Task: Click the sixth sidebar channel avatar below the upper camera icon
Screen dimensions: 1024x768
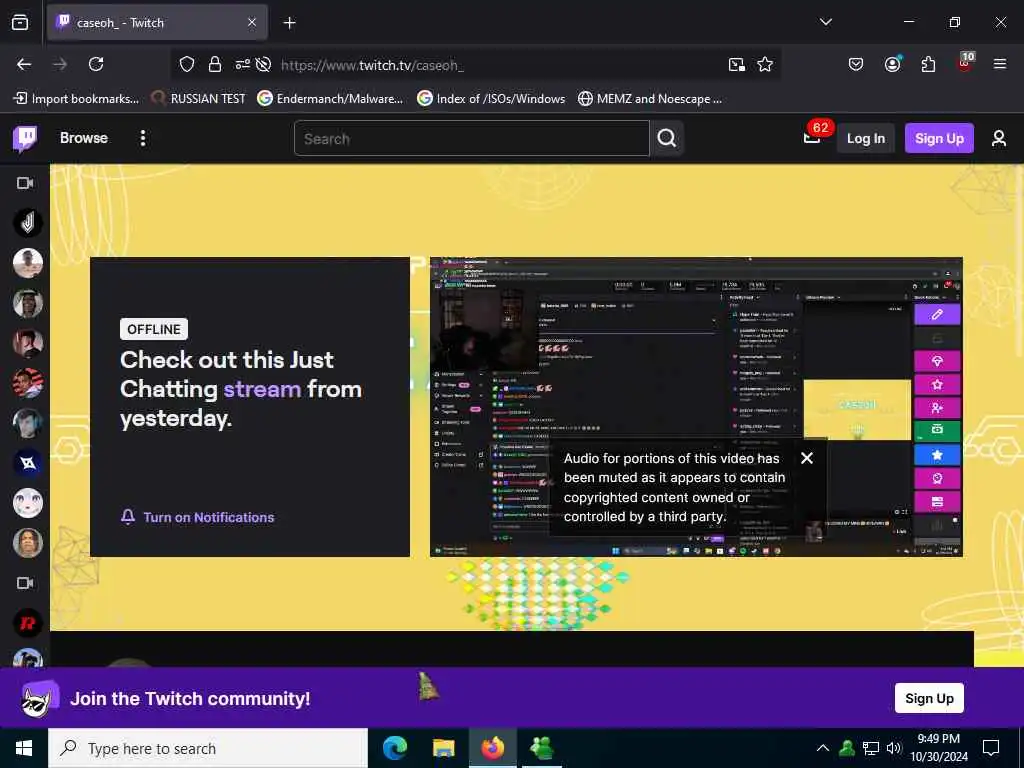Action: tap(27, 423)
